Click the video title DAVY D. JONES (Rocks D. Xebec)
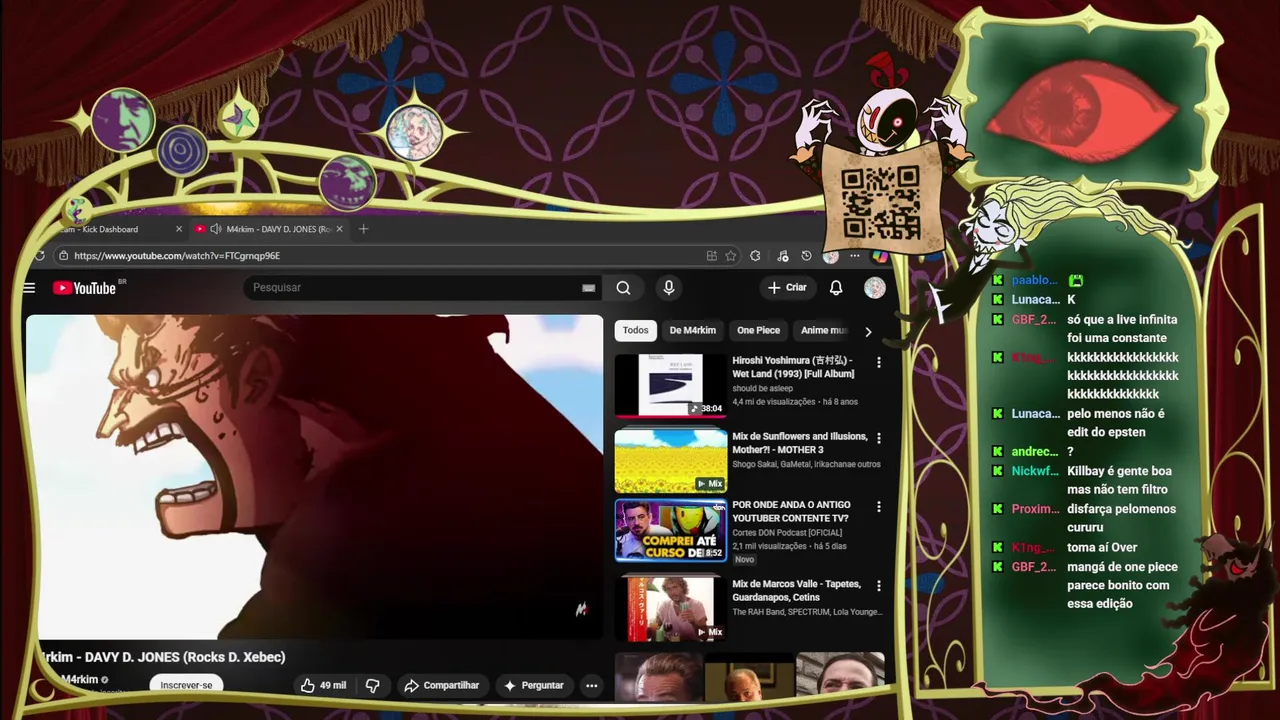The width and height of the screenshot is (1280, 720). coord(163,657)
